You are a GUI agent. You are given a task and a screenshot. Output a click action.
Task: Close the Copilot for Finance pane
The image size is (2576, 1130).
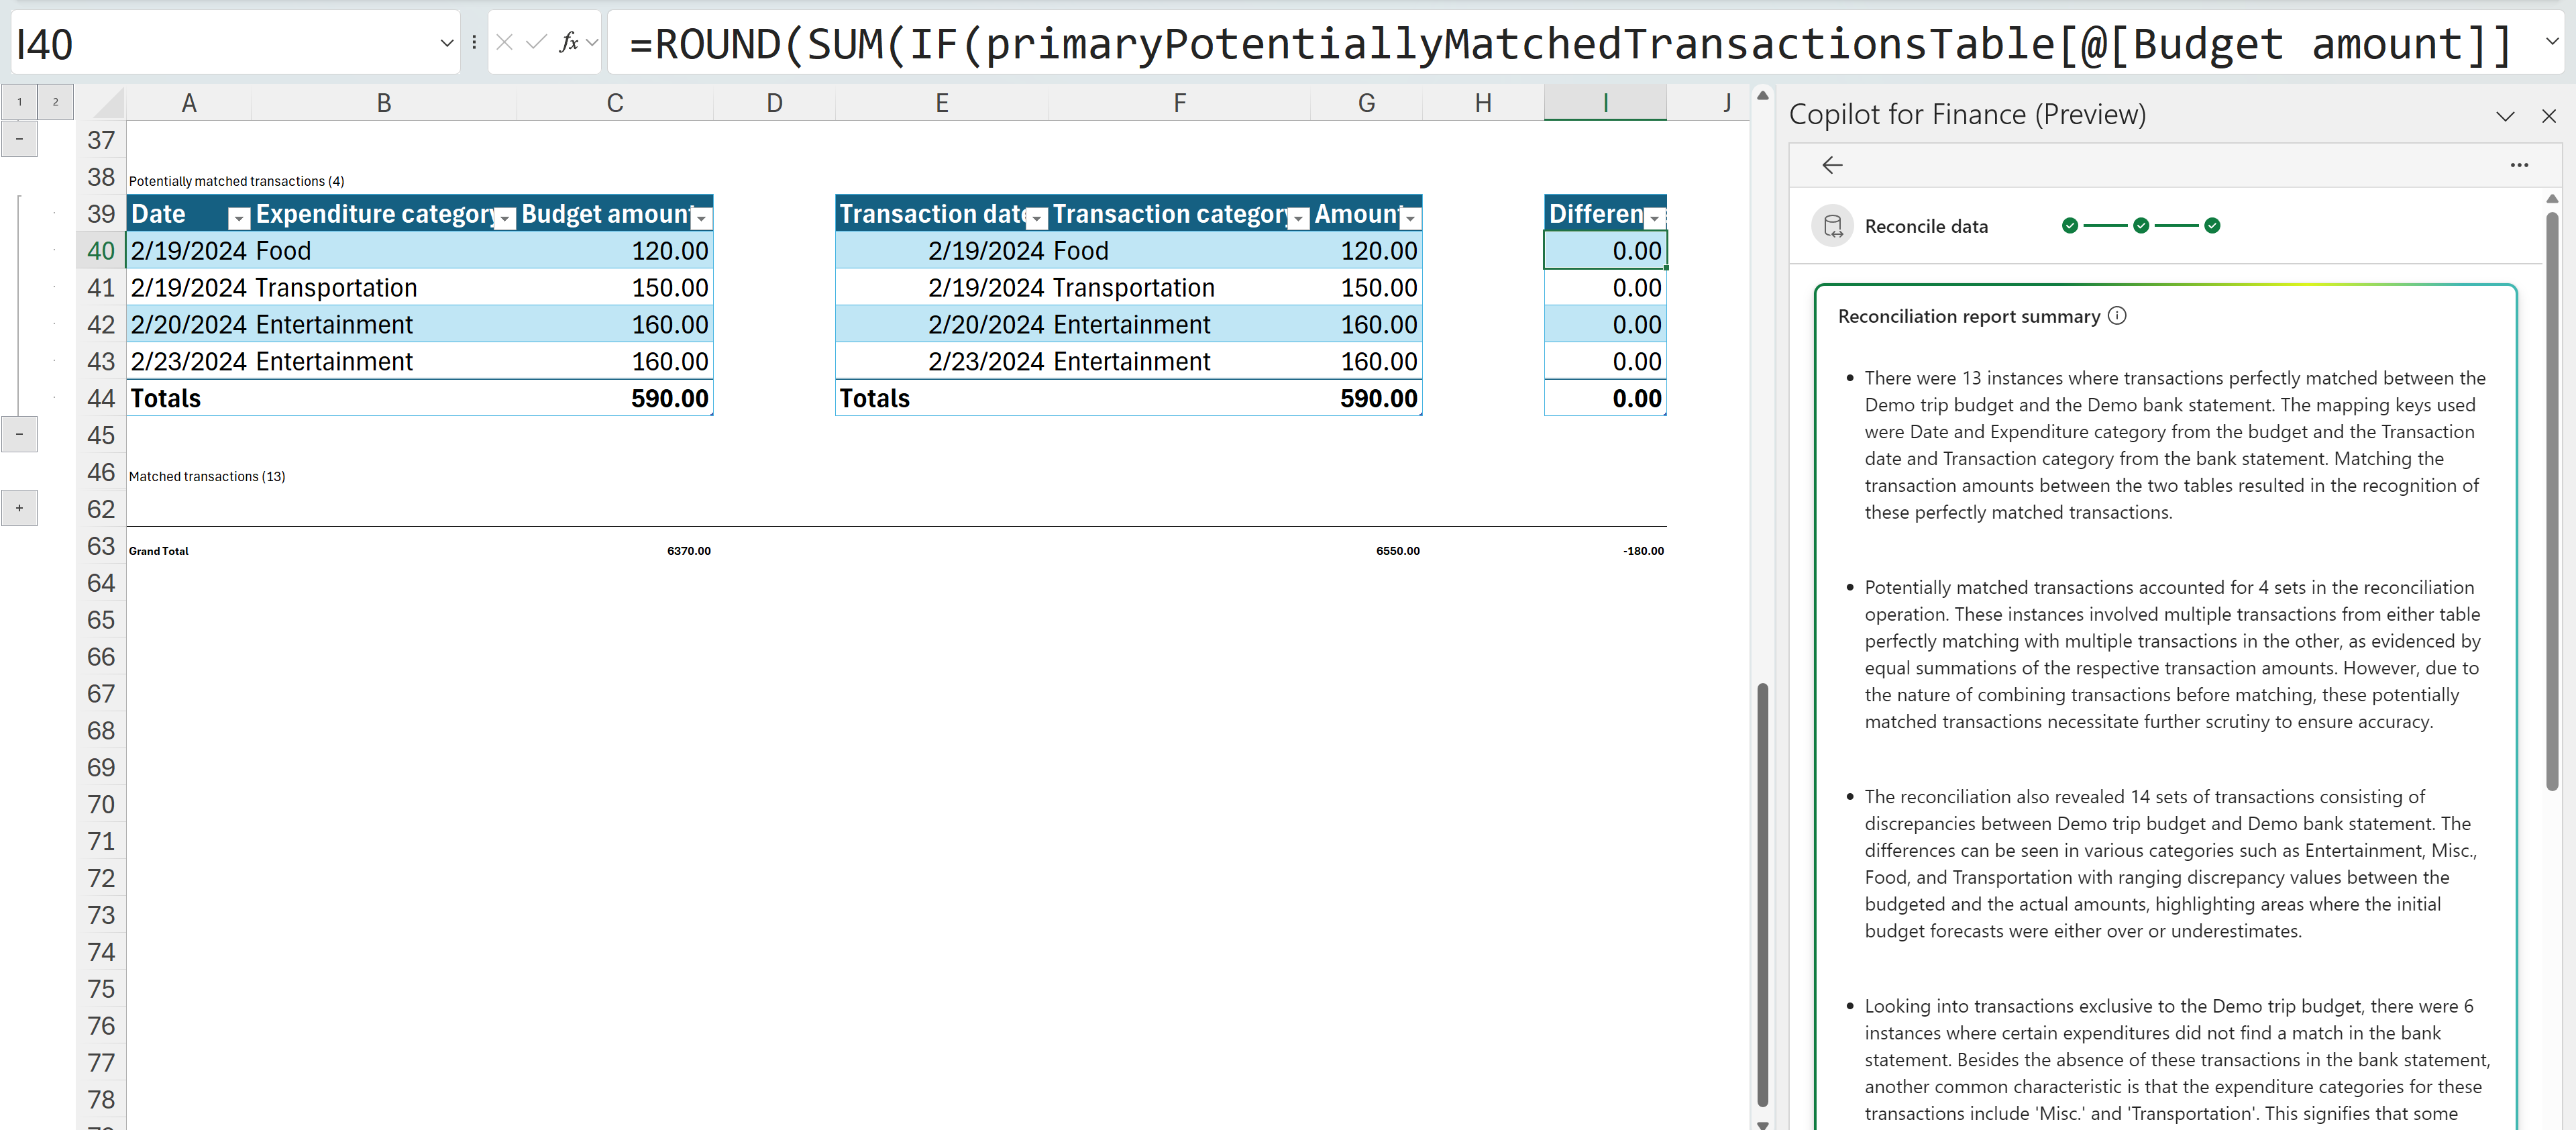click(2548, 116)
